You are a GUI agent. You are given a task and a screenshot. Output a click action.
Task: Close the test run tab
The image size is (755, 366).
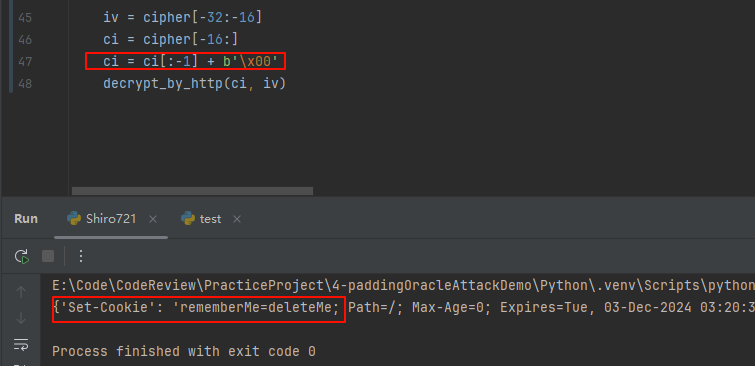point(236,219)
